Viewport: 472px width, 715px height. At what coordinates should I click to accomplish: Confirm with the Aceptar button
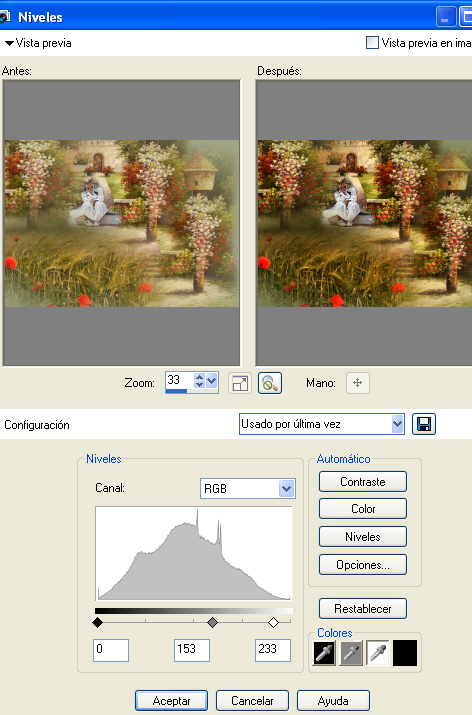(171, 700)
